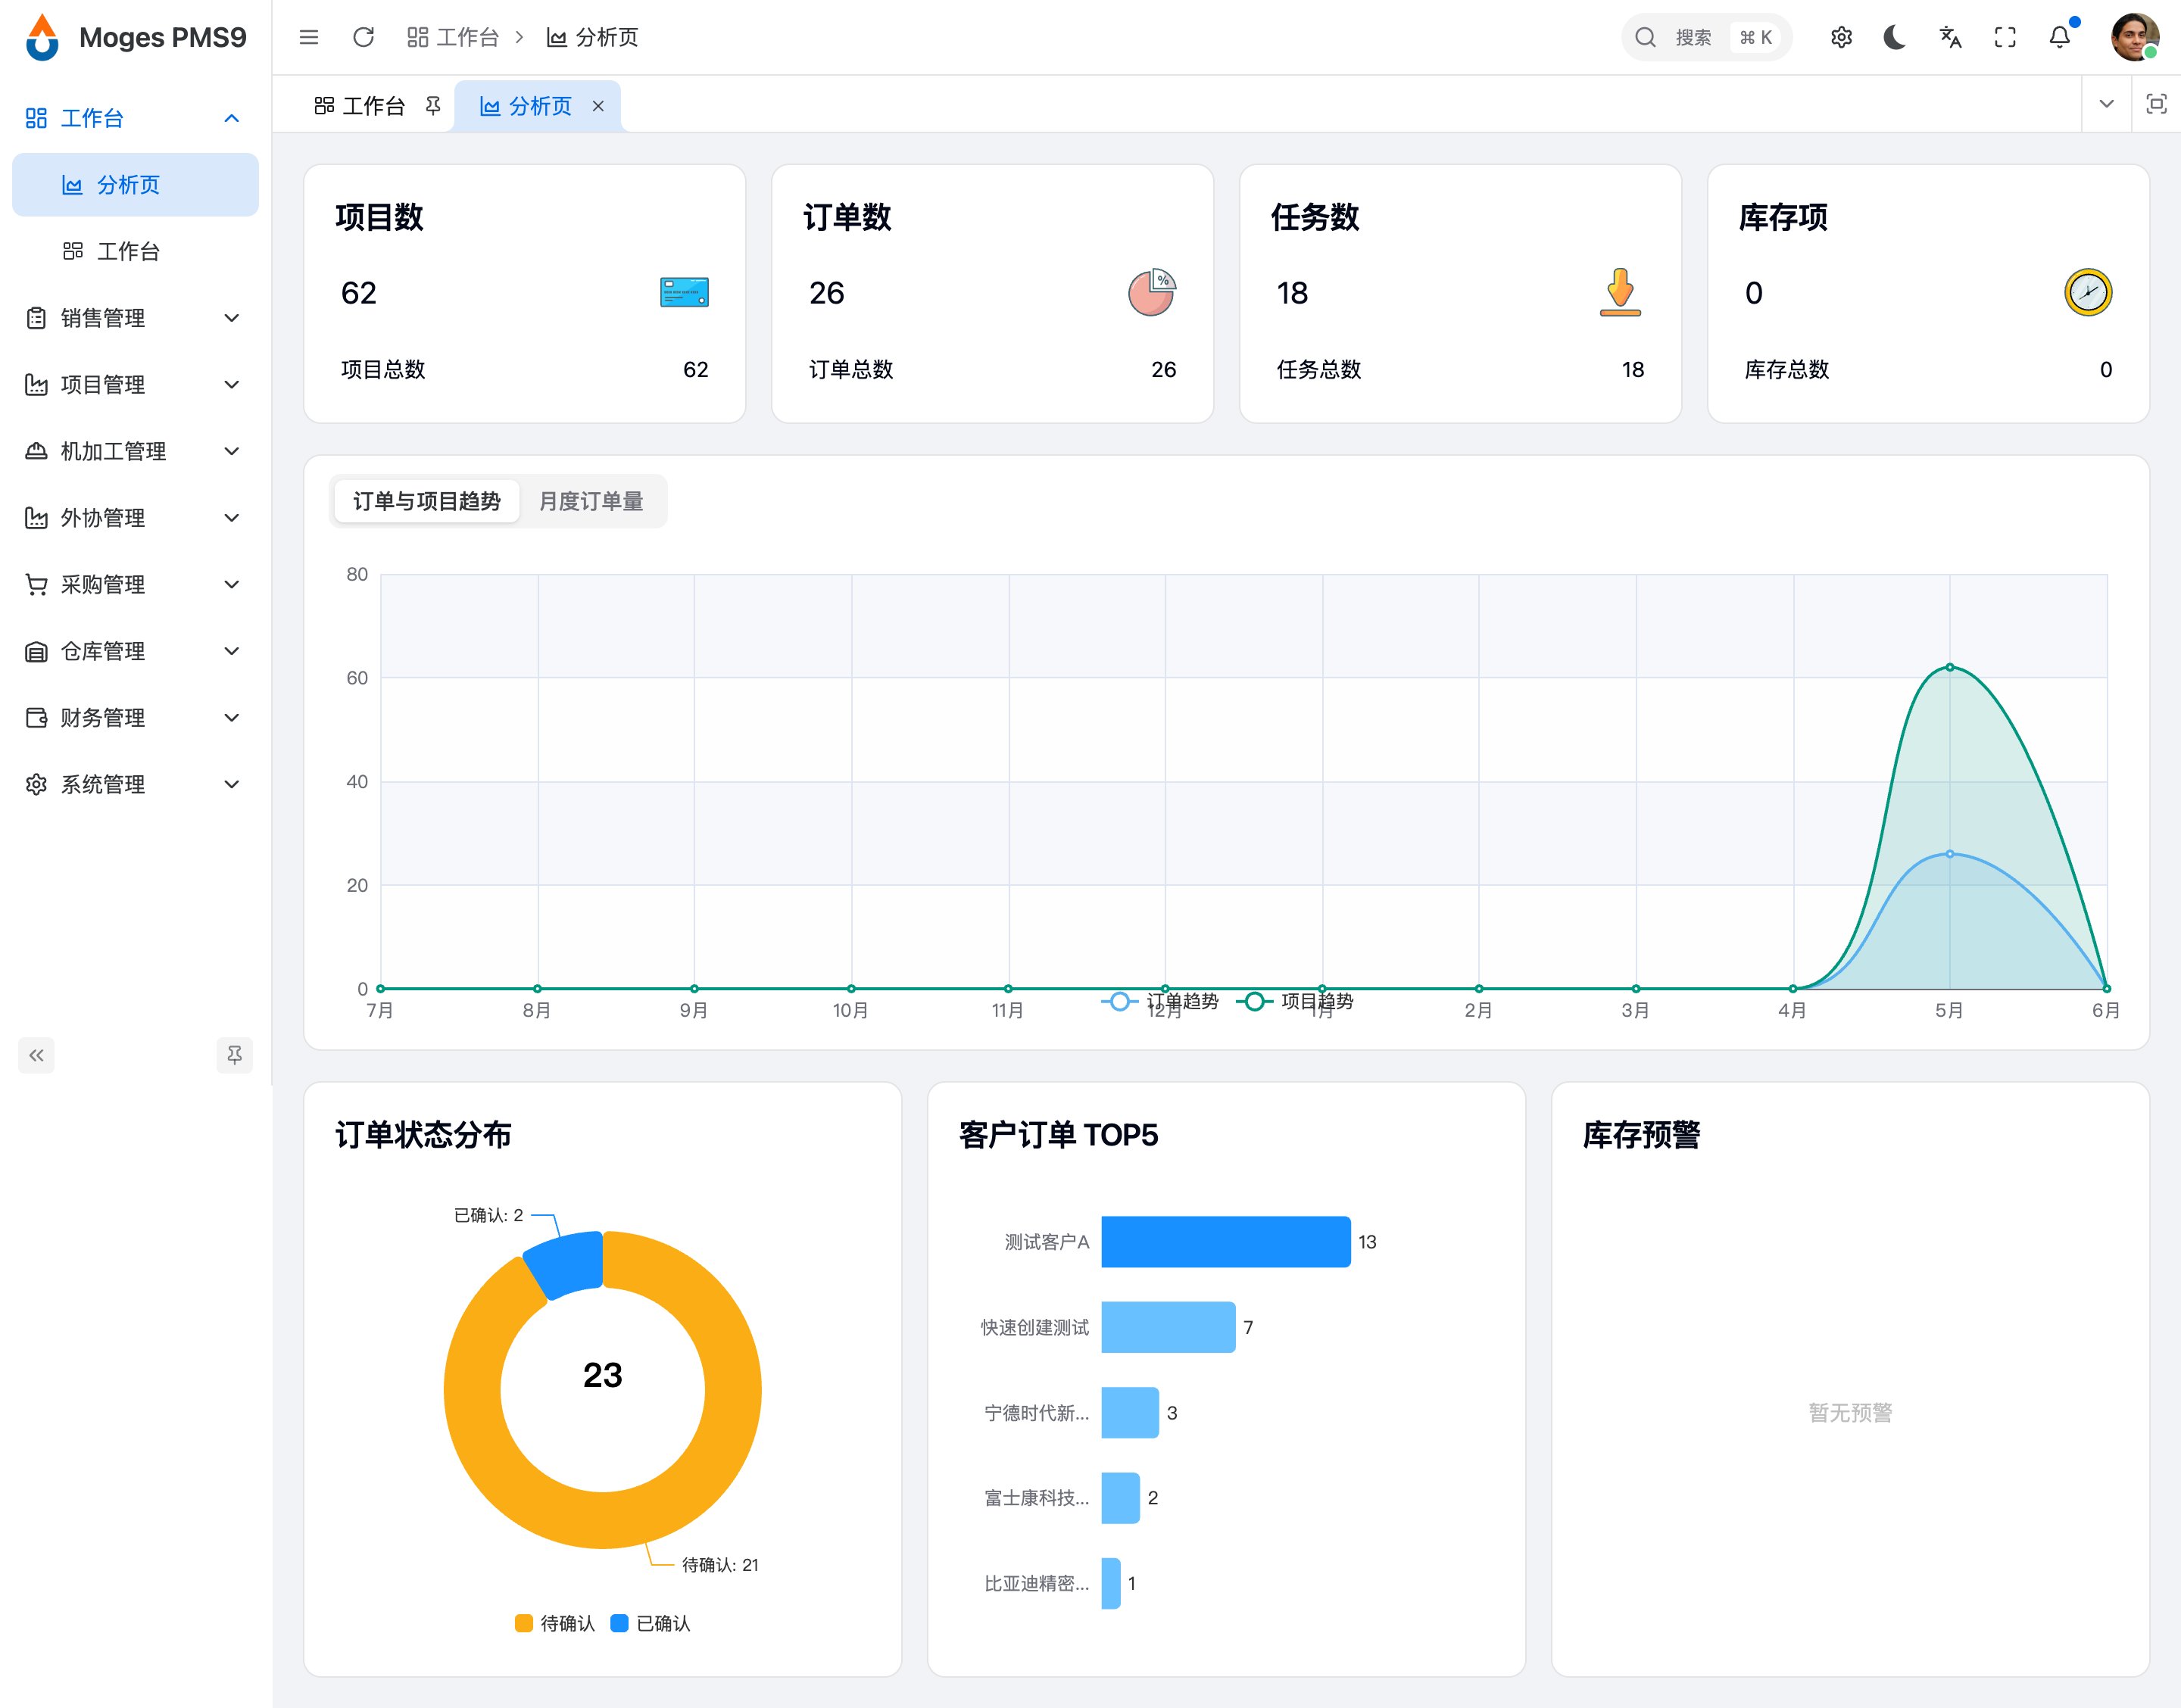Viewport: 2181px width, 1708px height.
Task: Open the settings gear icon in header
Action: pos(1841,37)
